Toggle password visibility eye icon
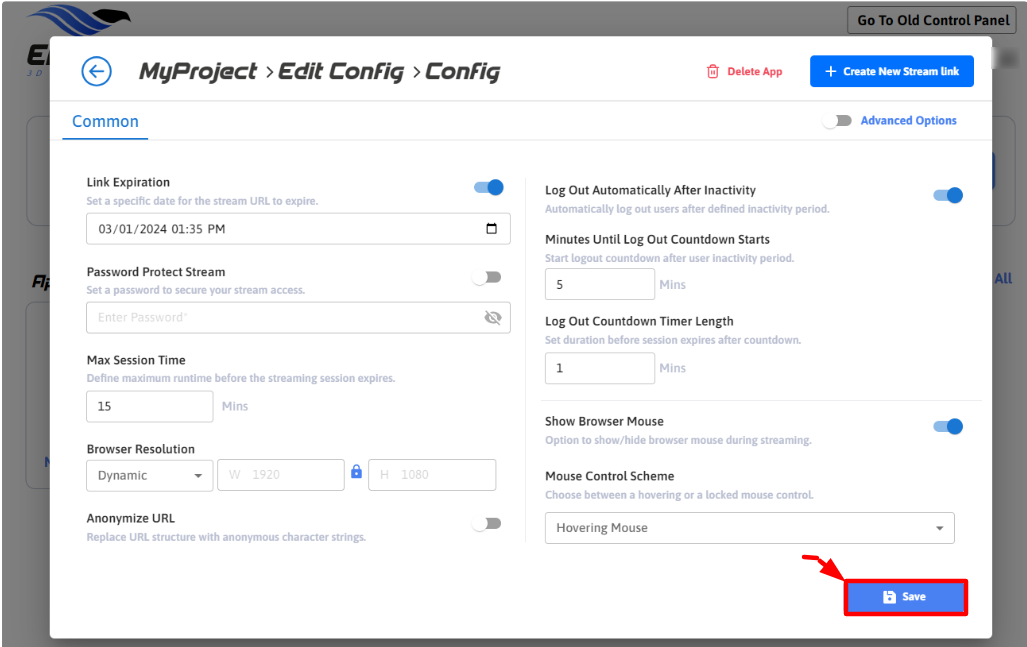The image size is (1027, 647). point(492,318)
